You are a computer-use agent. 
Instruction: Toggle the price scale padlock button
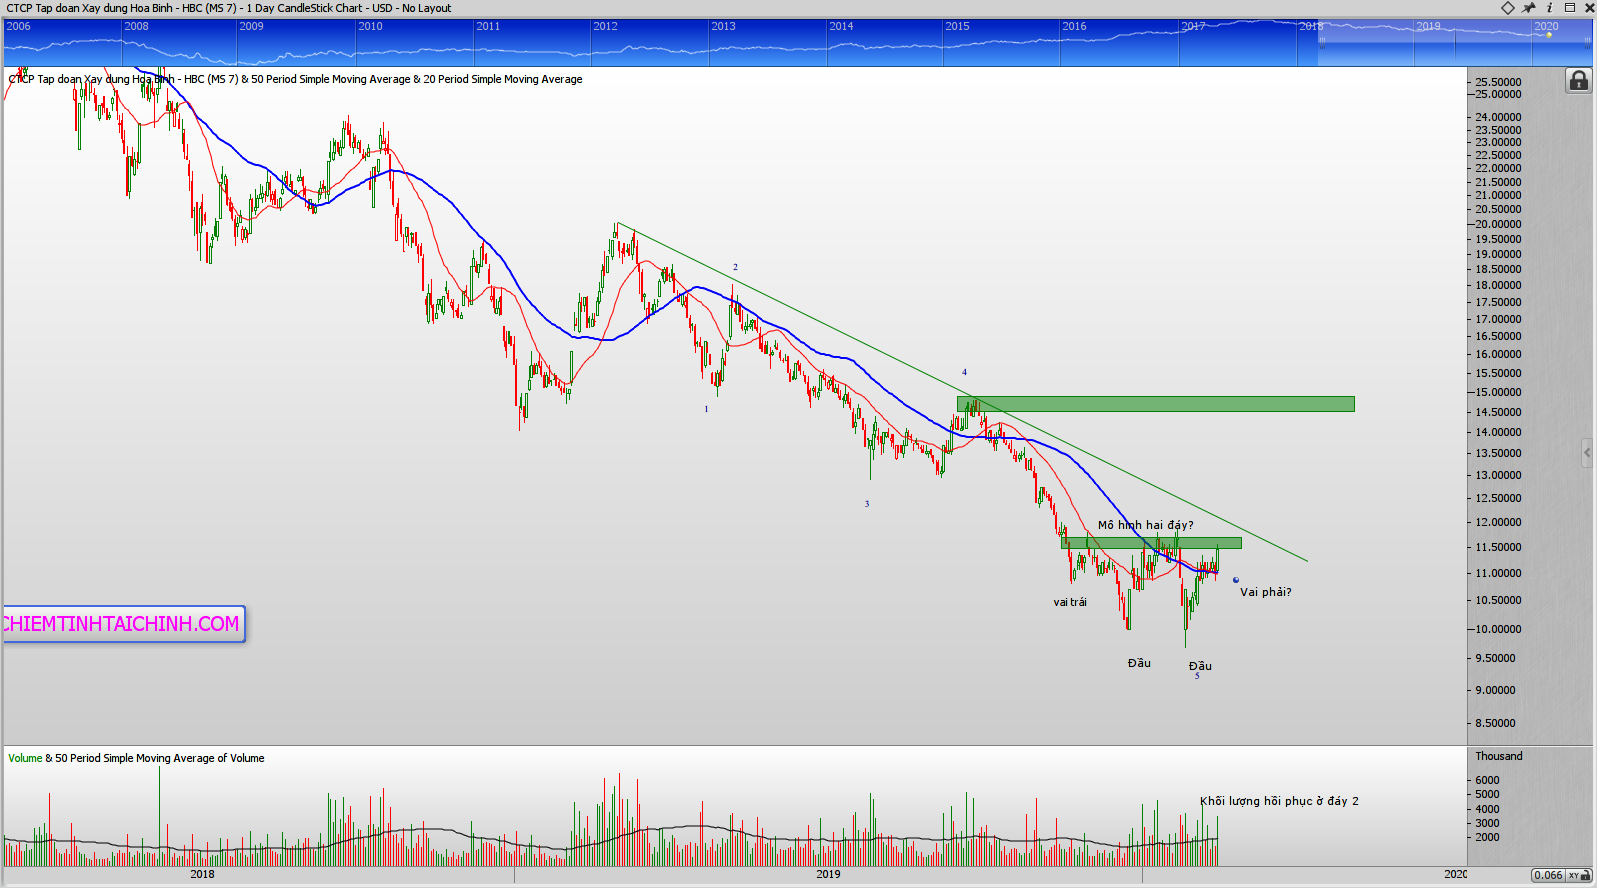(x=1578, y=81)
